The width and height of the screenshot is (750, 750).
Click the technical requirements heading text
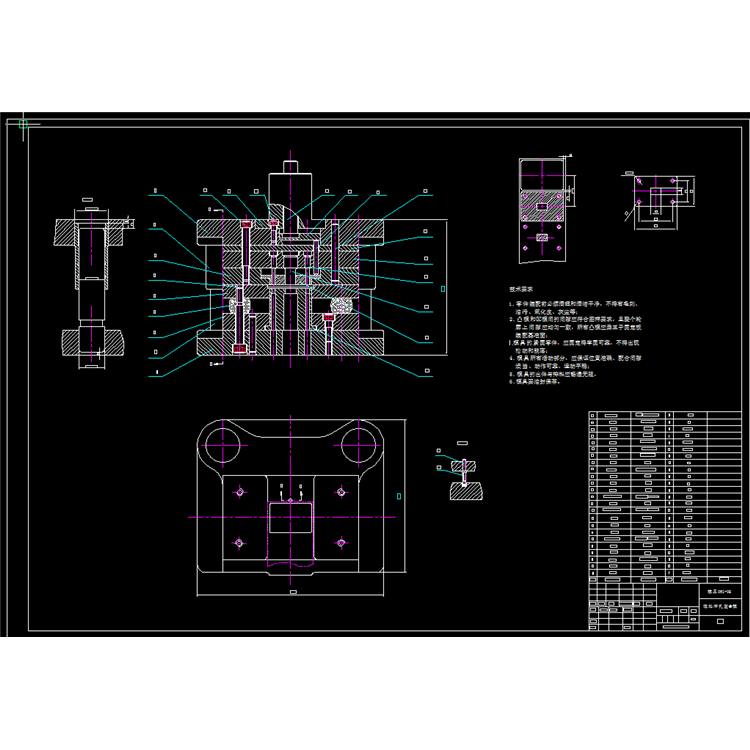coord(521,289)
